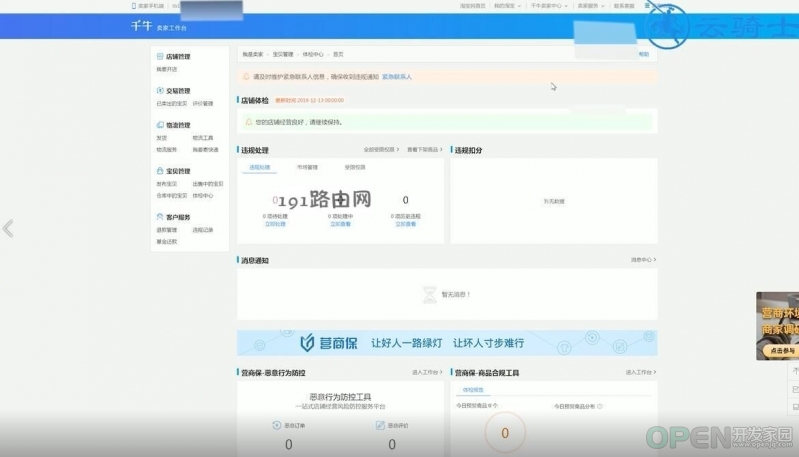Viewport: 799px width, 457px height.
Task: Open 发货 in sidebar
Action: click(162, 138)
